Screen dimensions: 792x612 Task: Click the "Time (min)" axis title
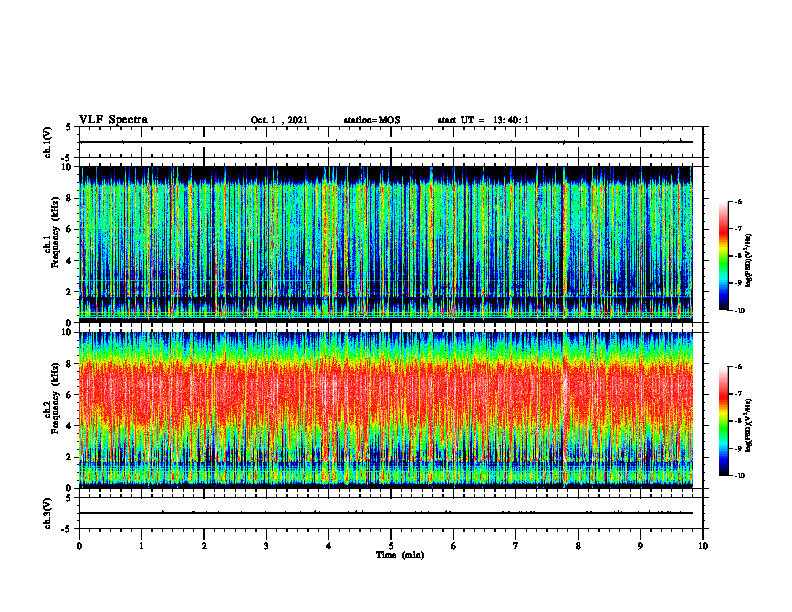[400, 555]
